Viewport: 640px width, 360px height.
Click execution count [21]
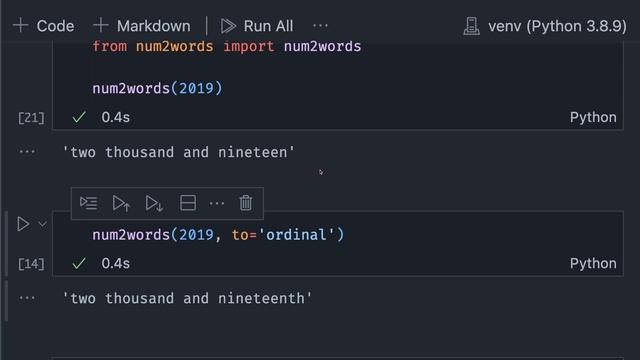pyautogui.click(x=31, y=118)
